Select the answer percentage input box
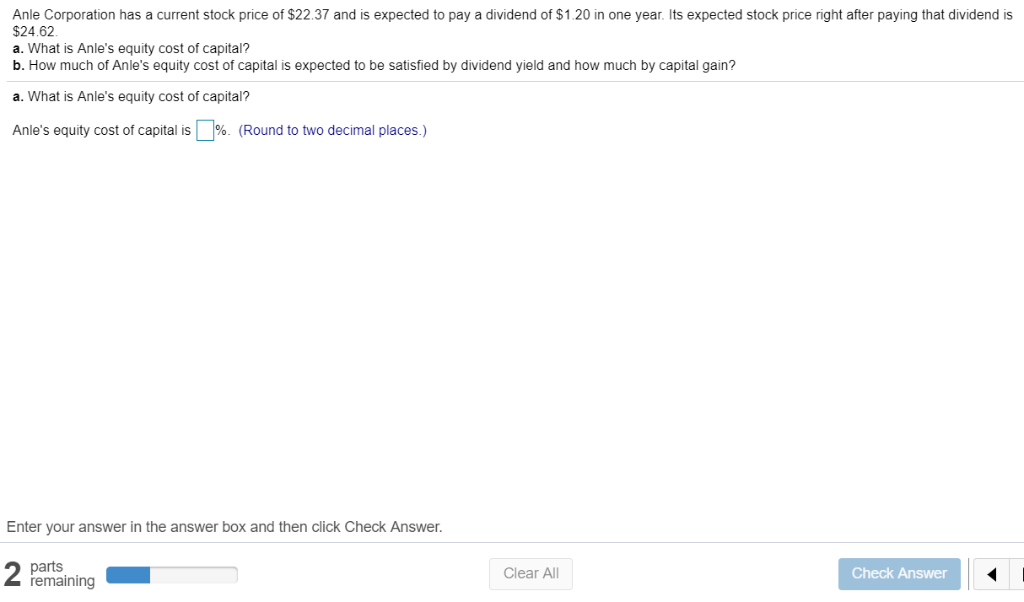The image size is (1024, 602). click(x=203, y=129)
